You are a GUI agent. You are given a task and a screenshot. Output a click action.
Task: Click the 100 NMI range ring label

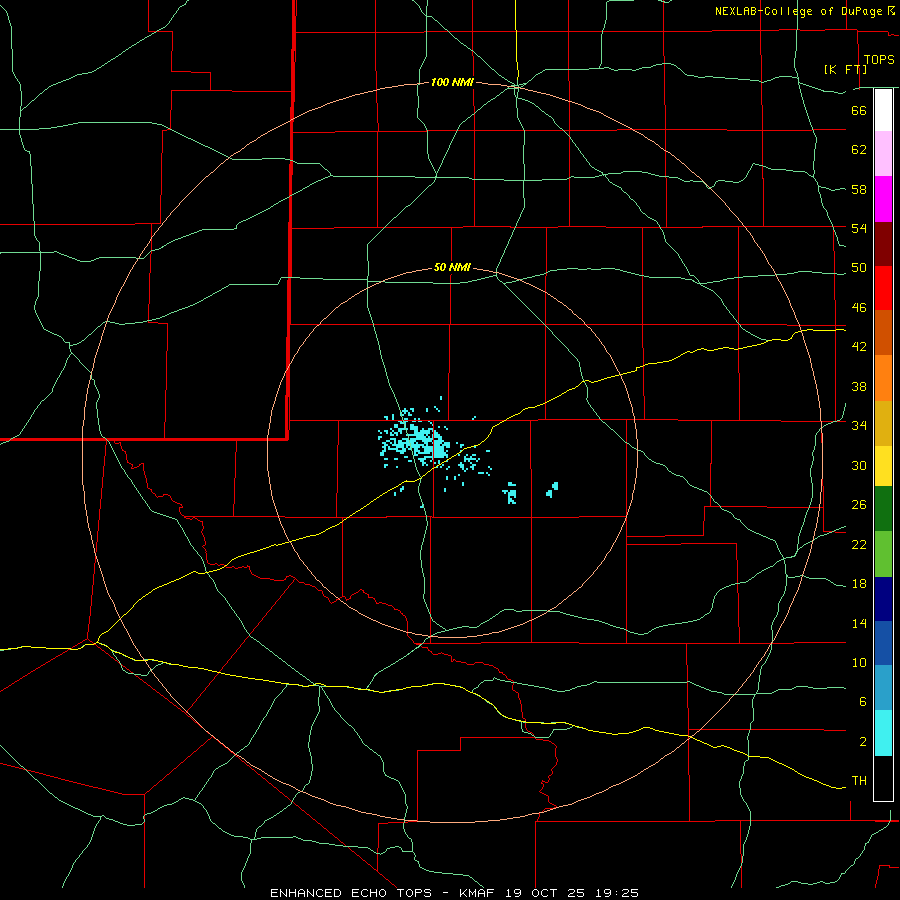pos(452,83)
